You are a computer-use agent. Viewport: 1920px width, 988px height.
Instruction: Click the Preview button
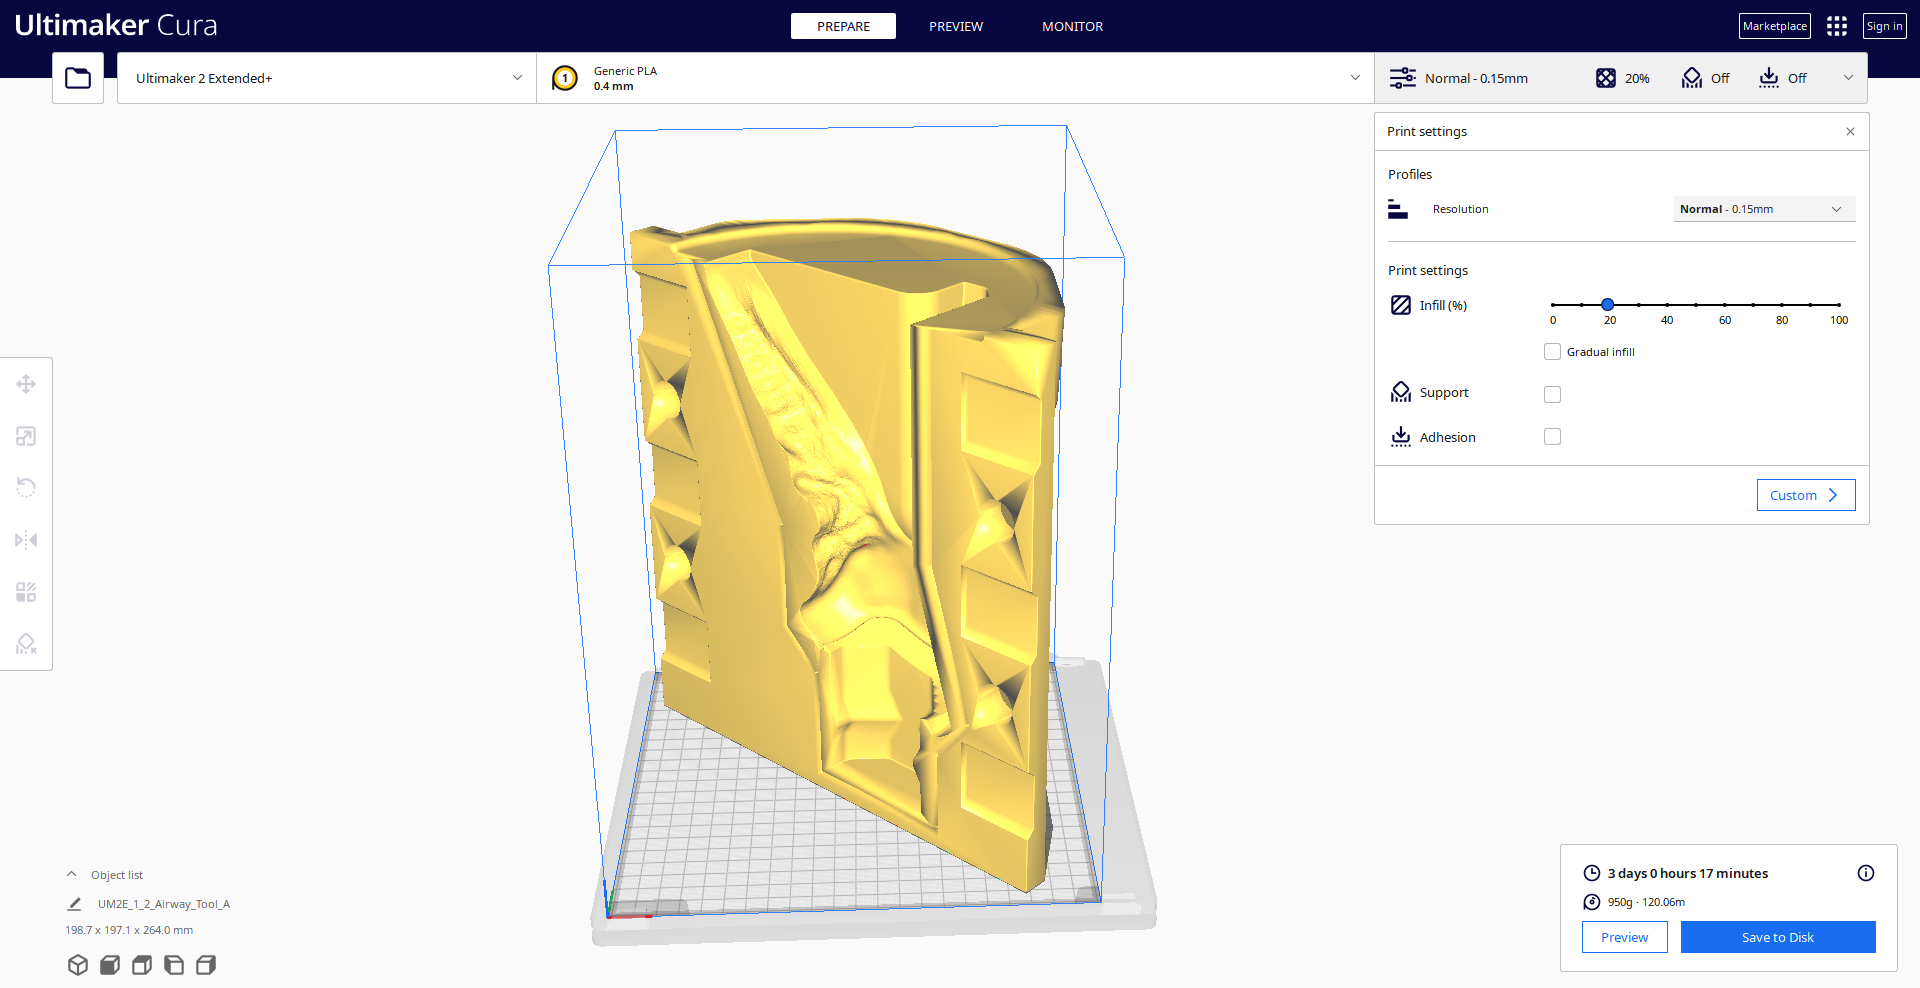1624,937
